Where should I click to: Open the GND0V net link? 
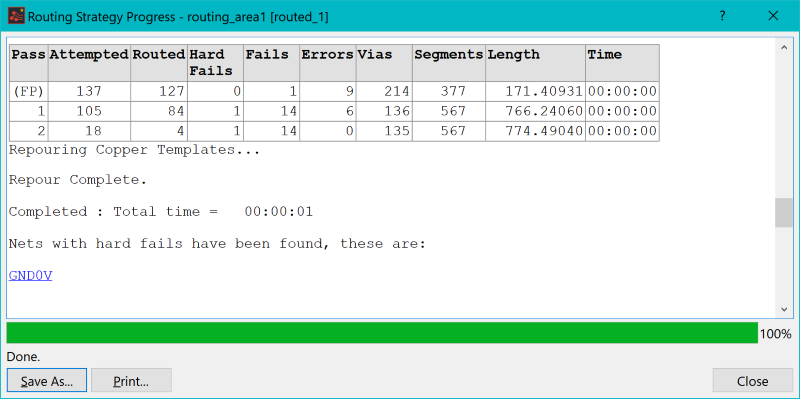(x=31, y=276)
